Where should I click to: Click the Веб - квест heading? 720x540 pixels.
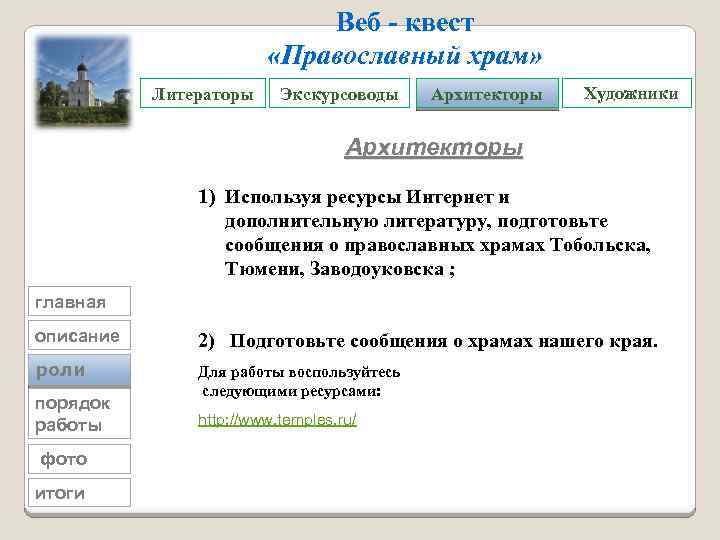pyautogui.click(x=405, y=22)
